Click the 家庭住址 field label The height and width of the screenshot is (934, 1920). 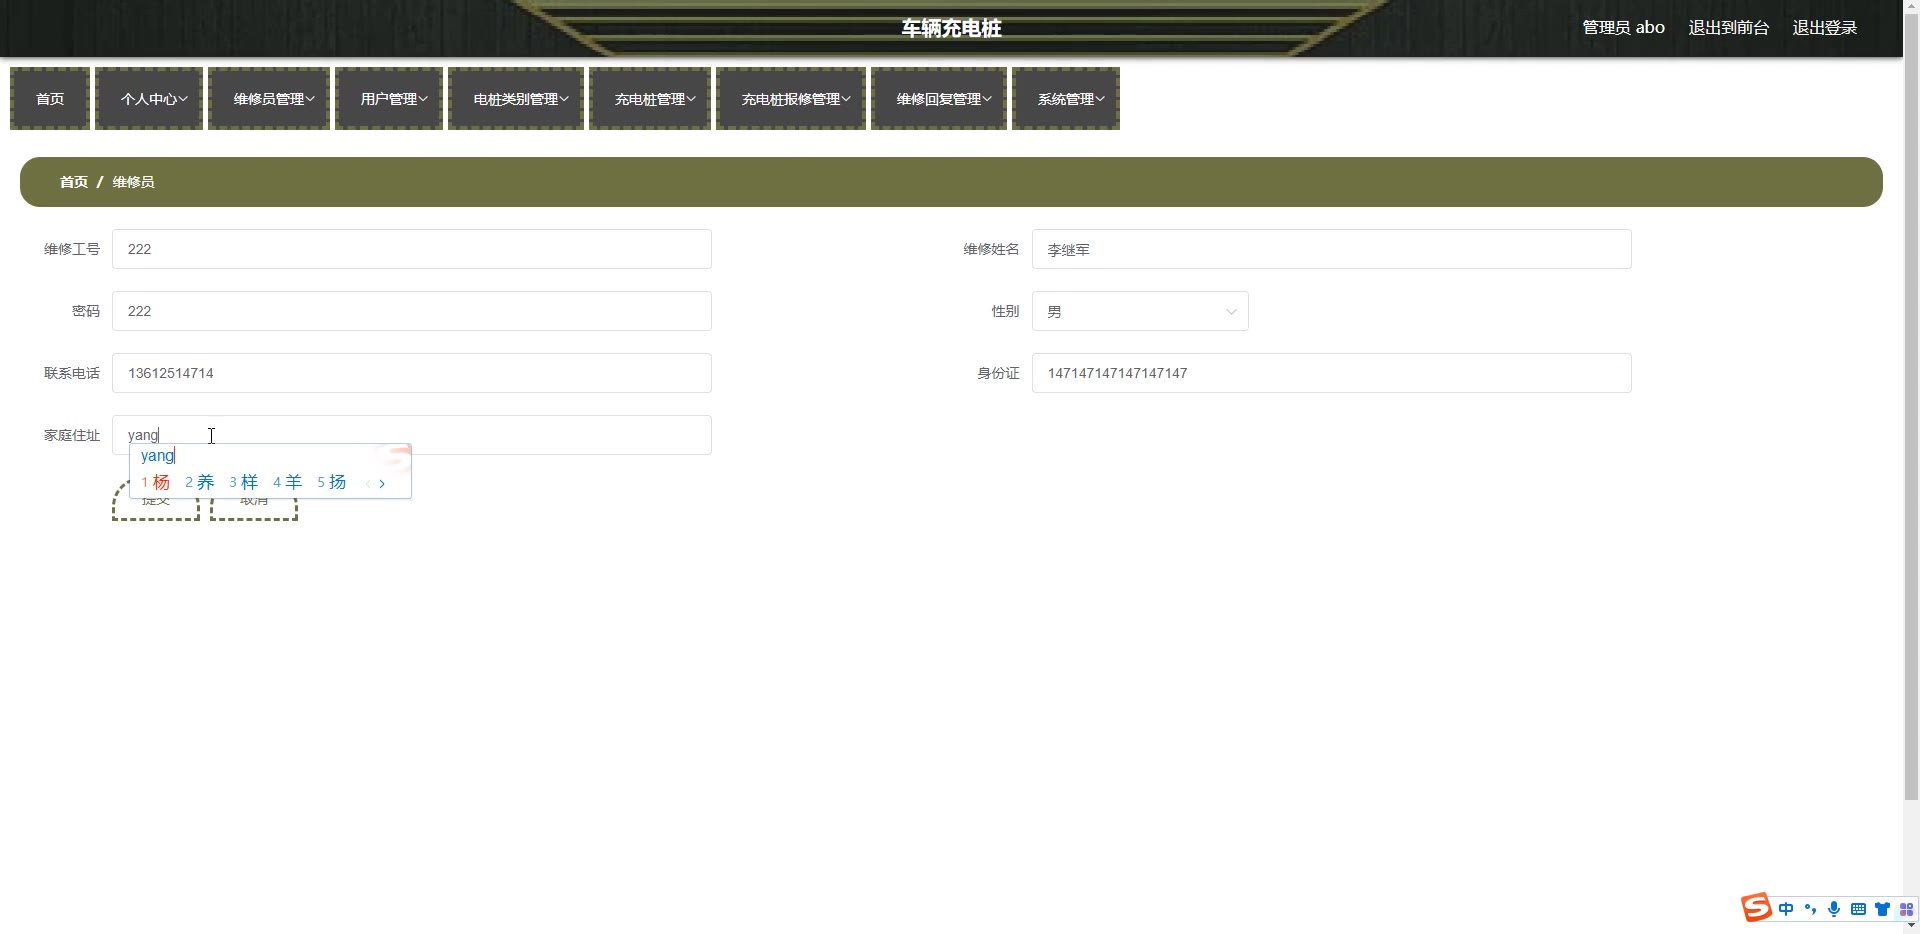point(72,435)
